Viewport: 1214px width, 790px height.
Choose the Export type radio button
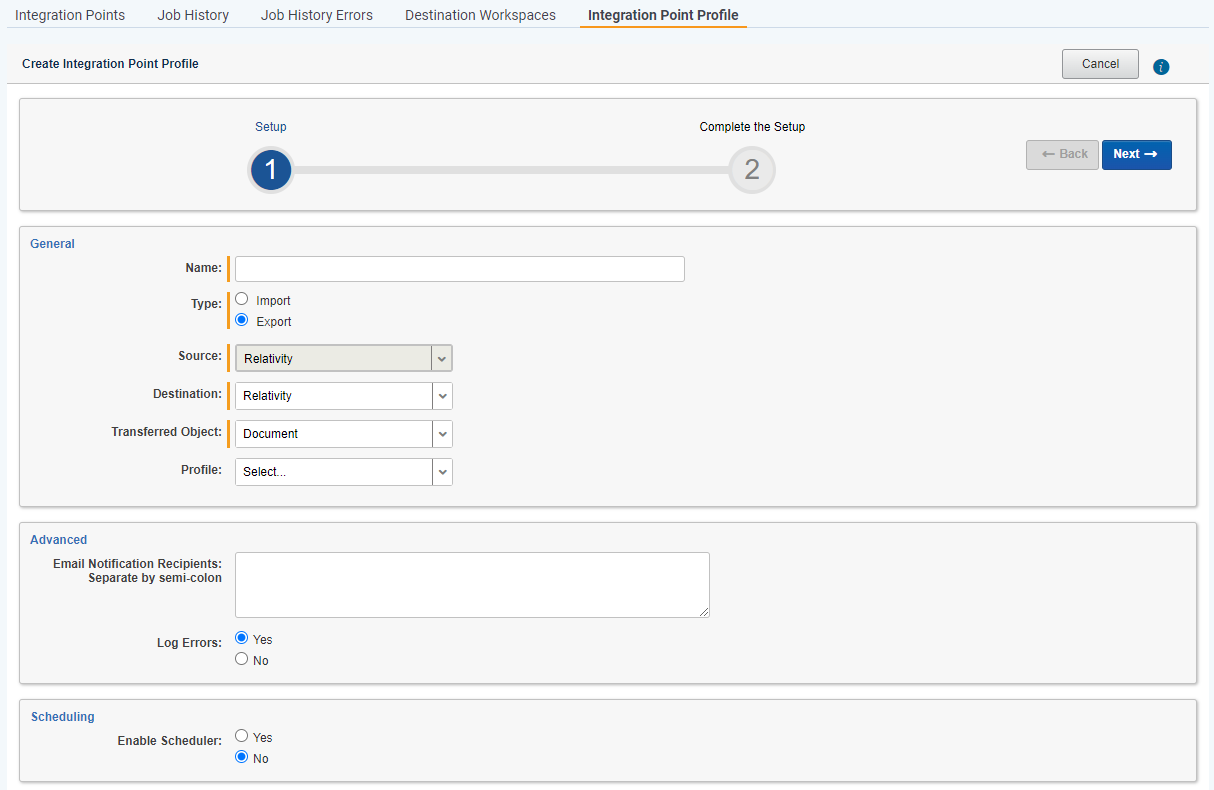[242, 320]
